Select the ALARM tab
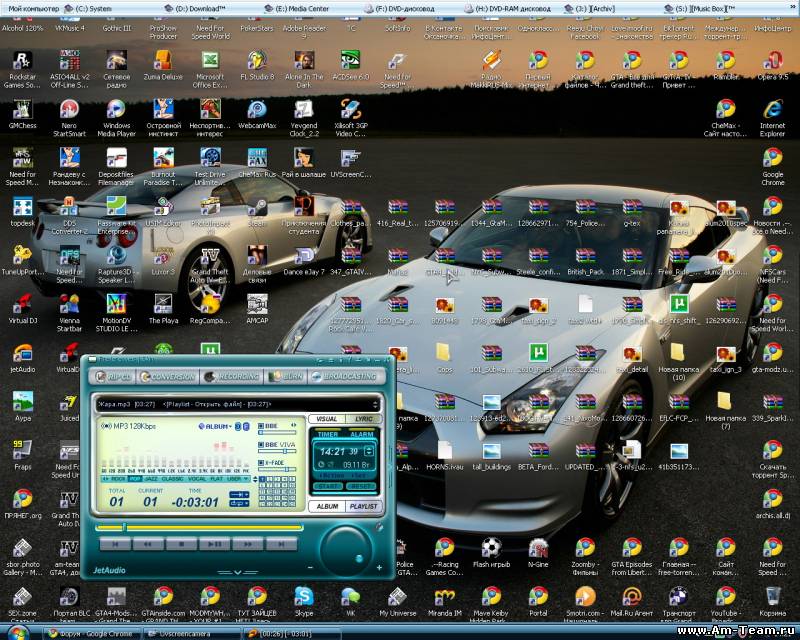This screenshot has height=640, width=800. pos(361,434)
